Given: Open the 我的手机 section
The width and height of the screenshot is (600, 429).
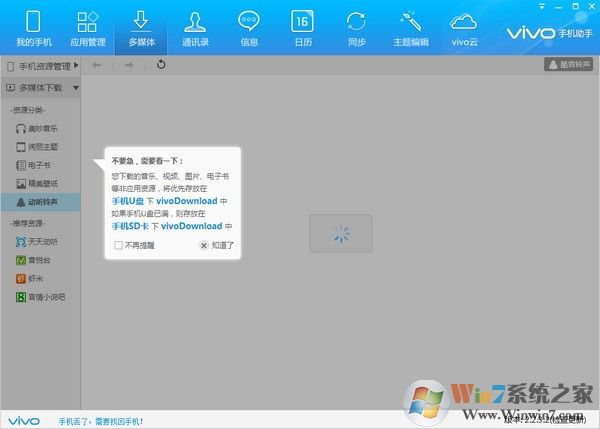Looking at the screenshot, I should pos(33,29).
